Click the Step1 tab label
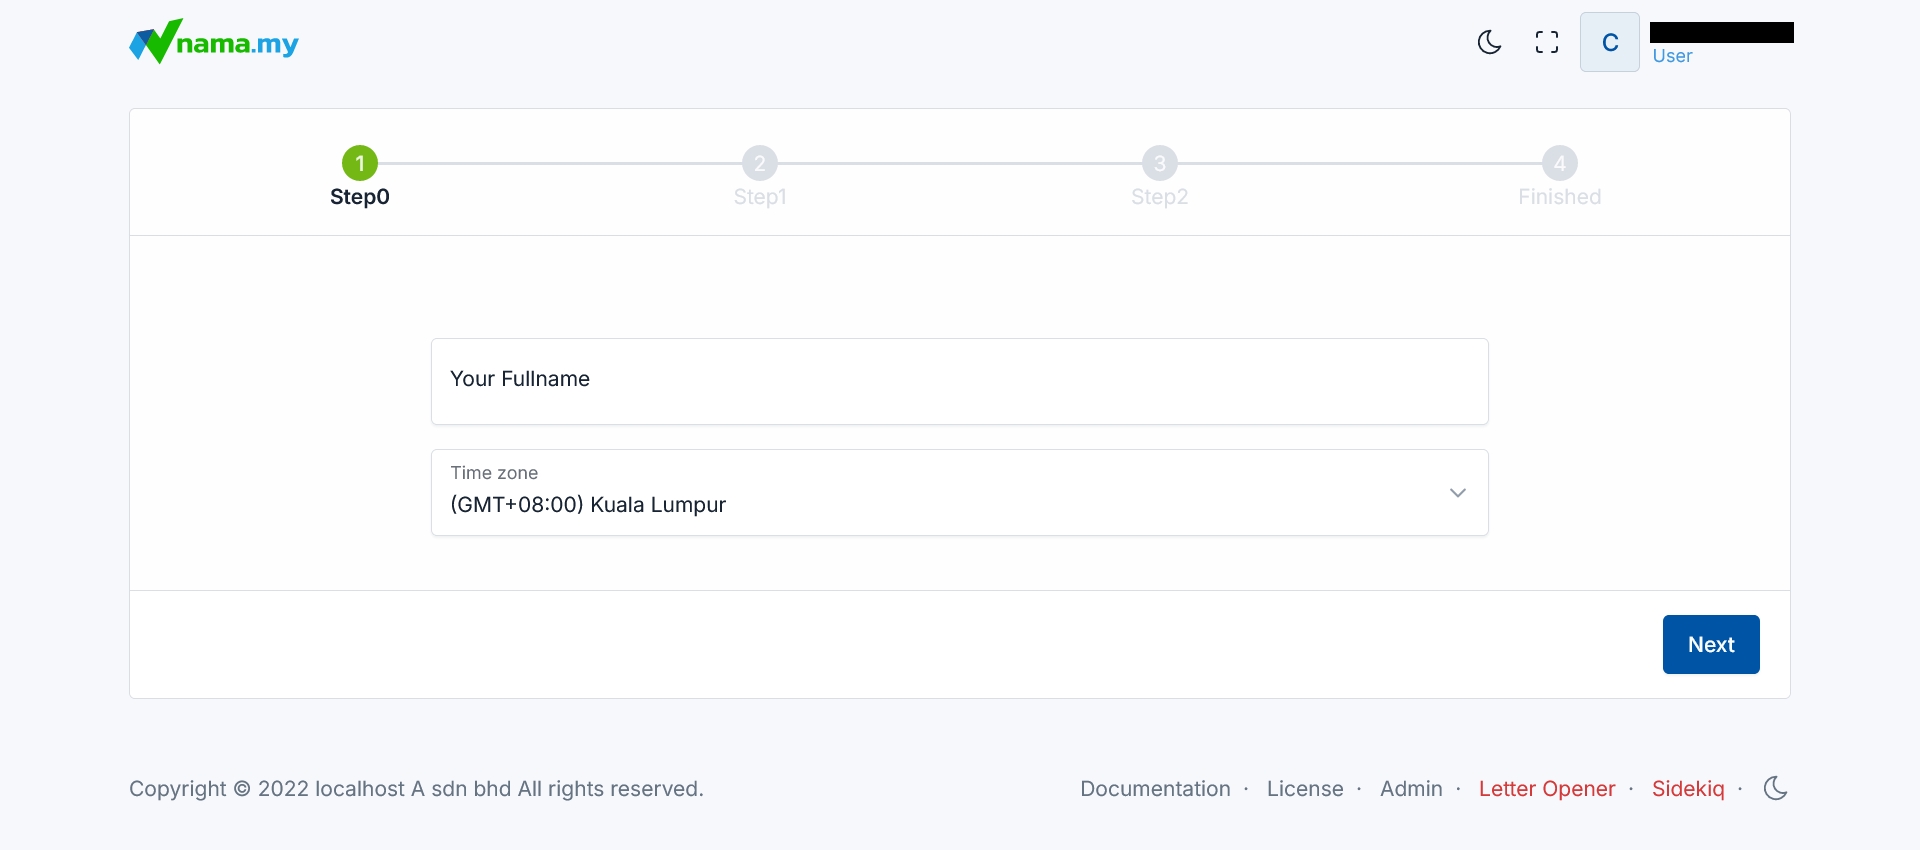The image size is (1920, 850). [x=760, y=197]
